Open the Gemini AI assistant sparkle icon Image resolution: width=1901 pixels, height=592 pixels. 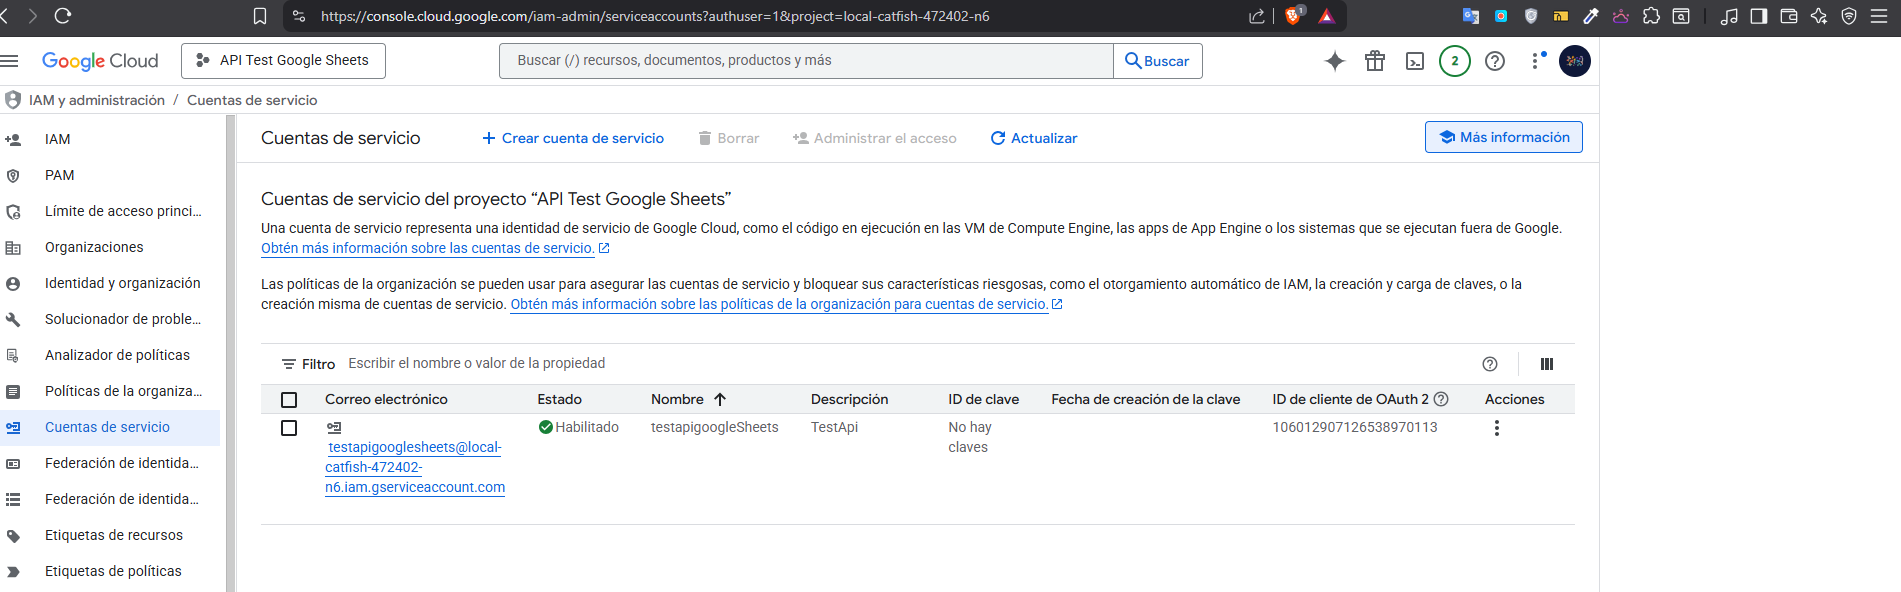coord(1334,61)
